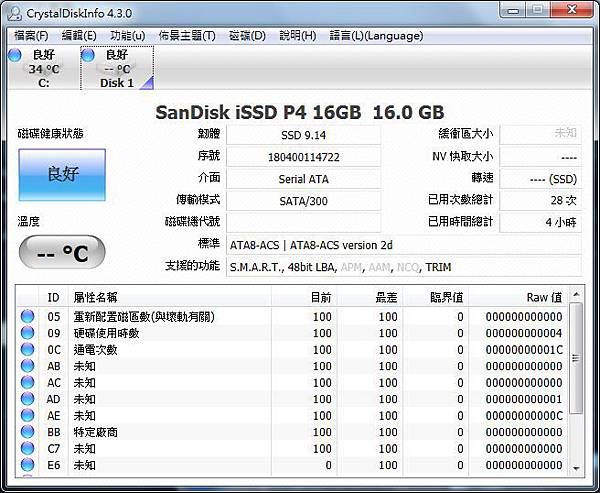
Task: Click the 臨界值 column header
Action: [x=435, y=297]
